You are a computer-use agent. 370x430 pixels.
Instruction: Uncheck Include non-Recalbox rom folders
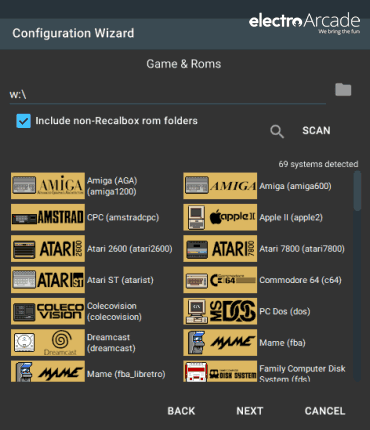point(23,121)
